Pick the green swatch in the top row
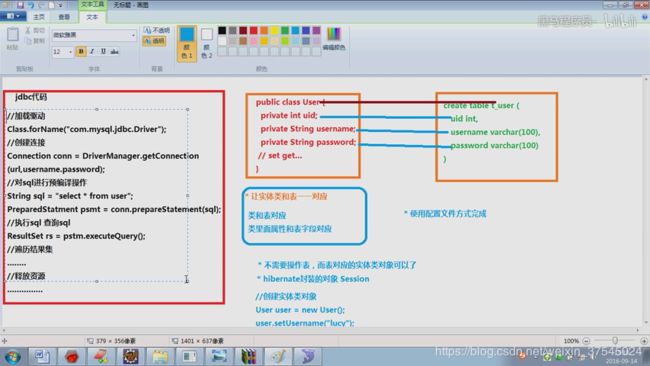Image resolution: width=650 pixels, height=366 pixels. pos(285,30)
